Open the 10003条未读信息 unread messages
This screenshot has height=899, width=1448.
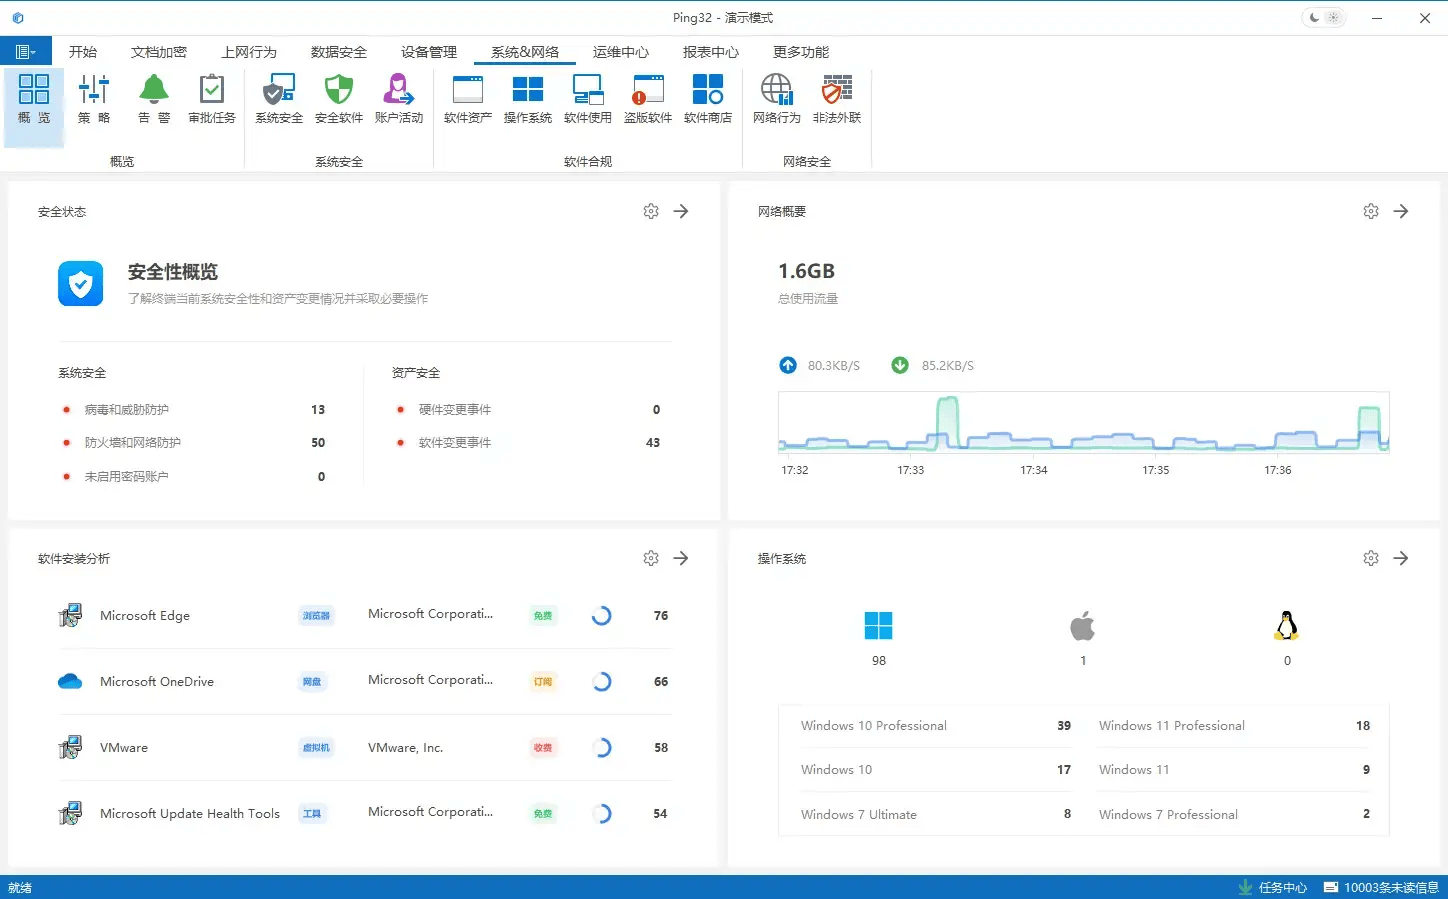click(x=1381, y=887)
